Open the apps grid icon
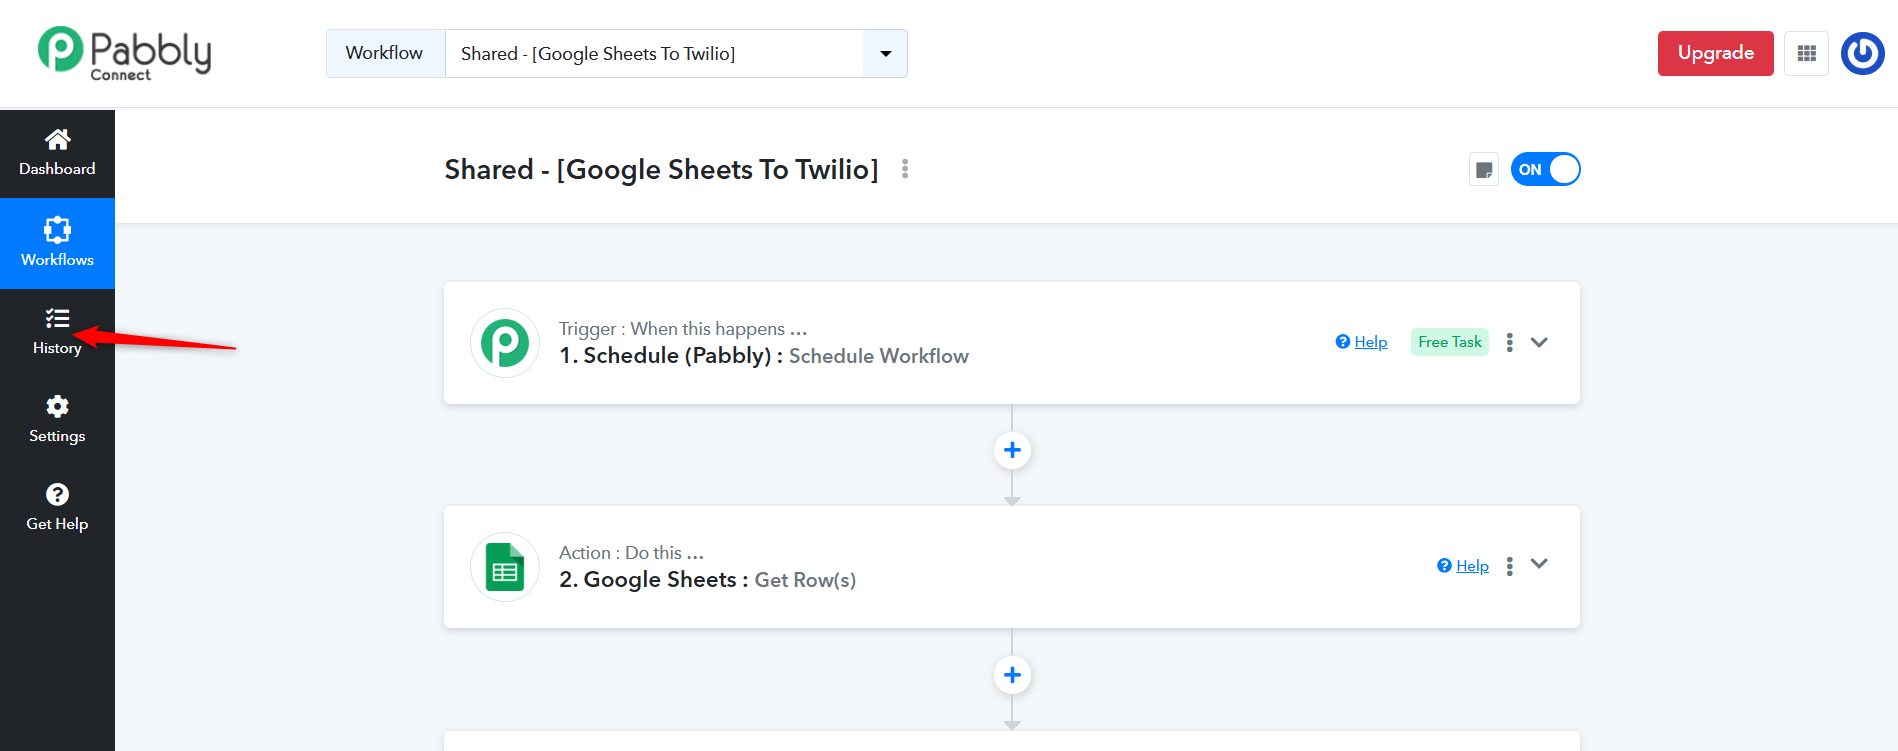 coord(1806,53)
